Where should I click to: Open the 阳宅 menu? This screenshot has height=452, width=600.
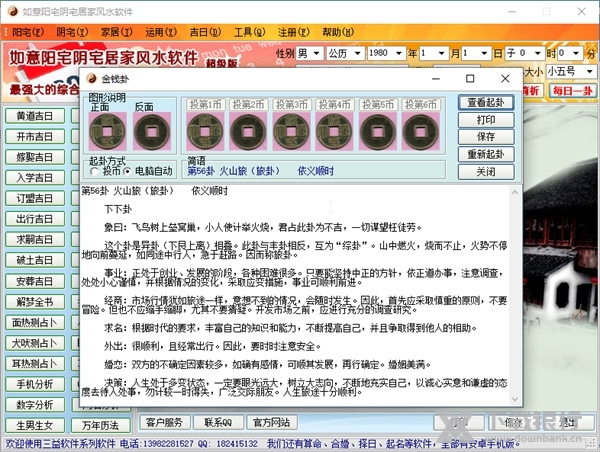tap(28, 32)
